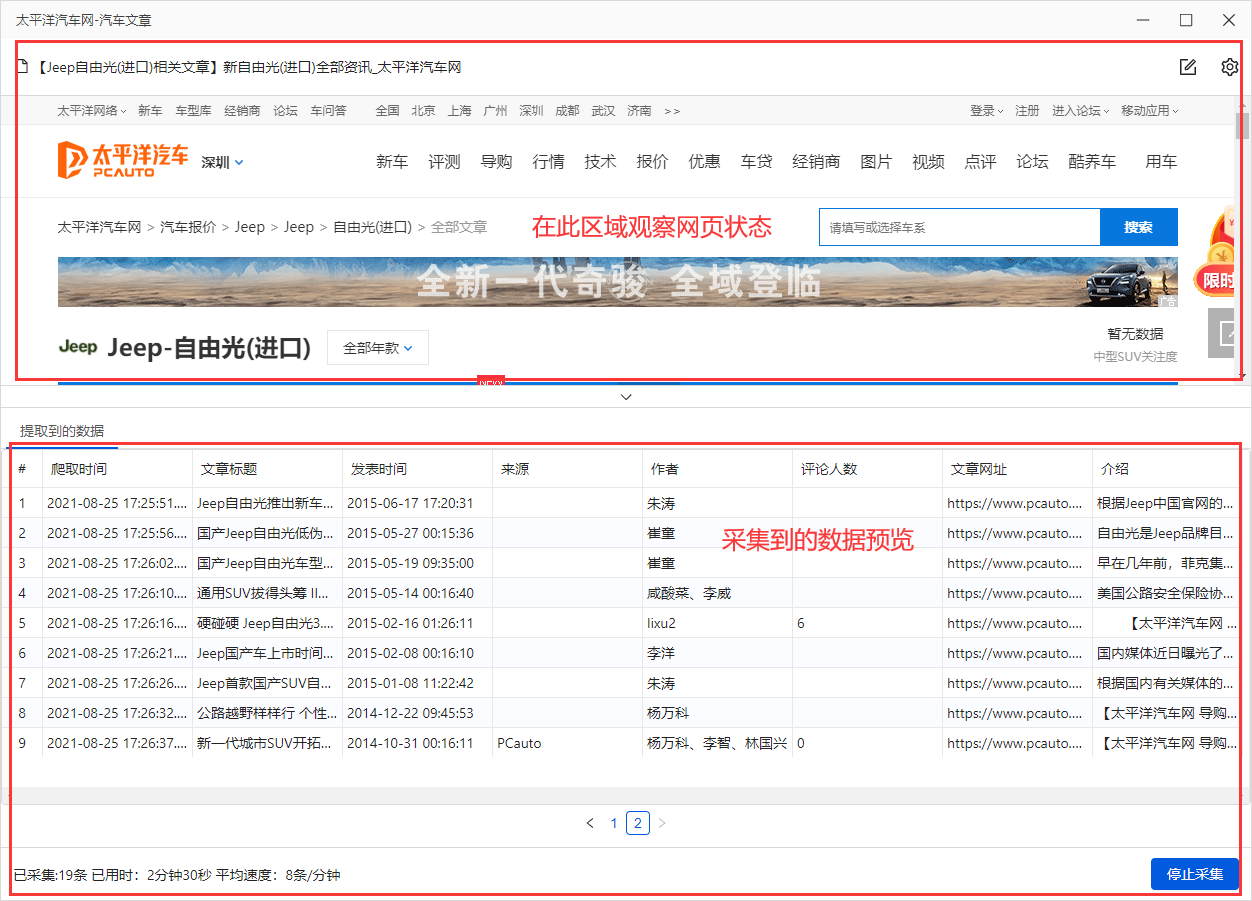Click the Nissan banner advertisement
The width and height of the screenshot is (1252, 901).
point(617,282)
